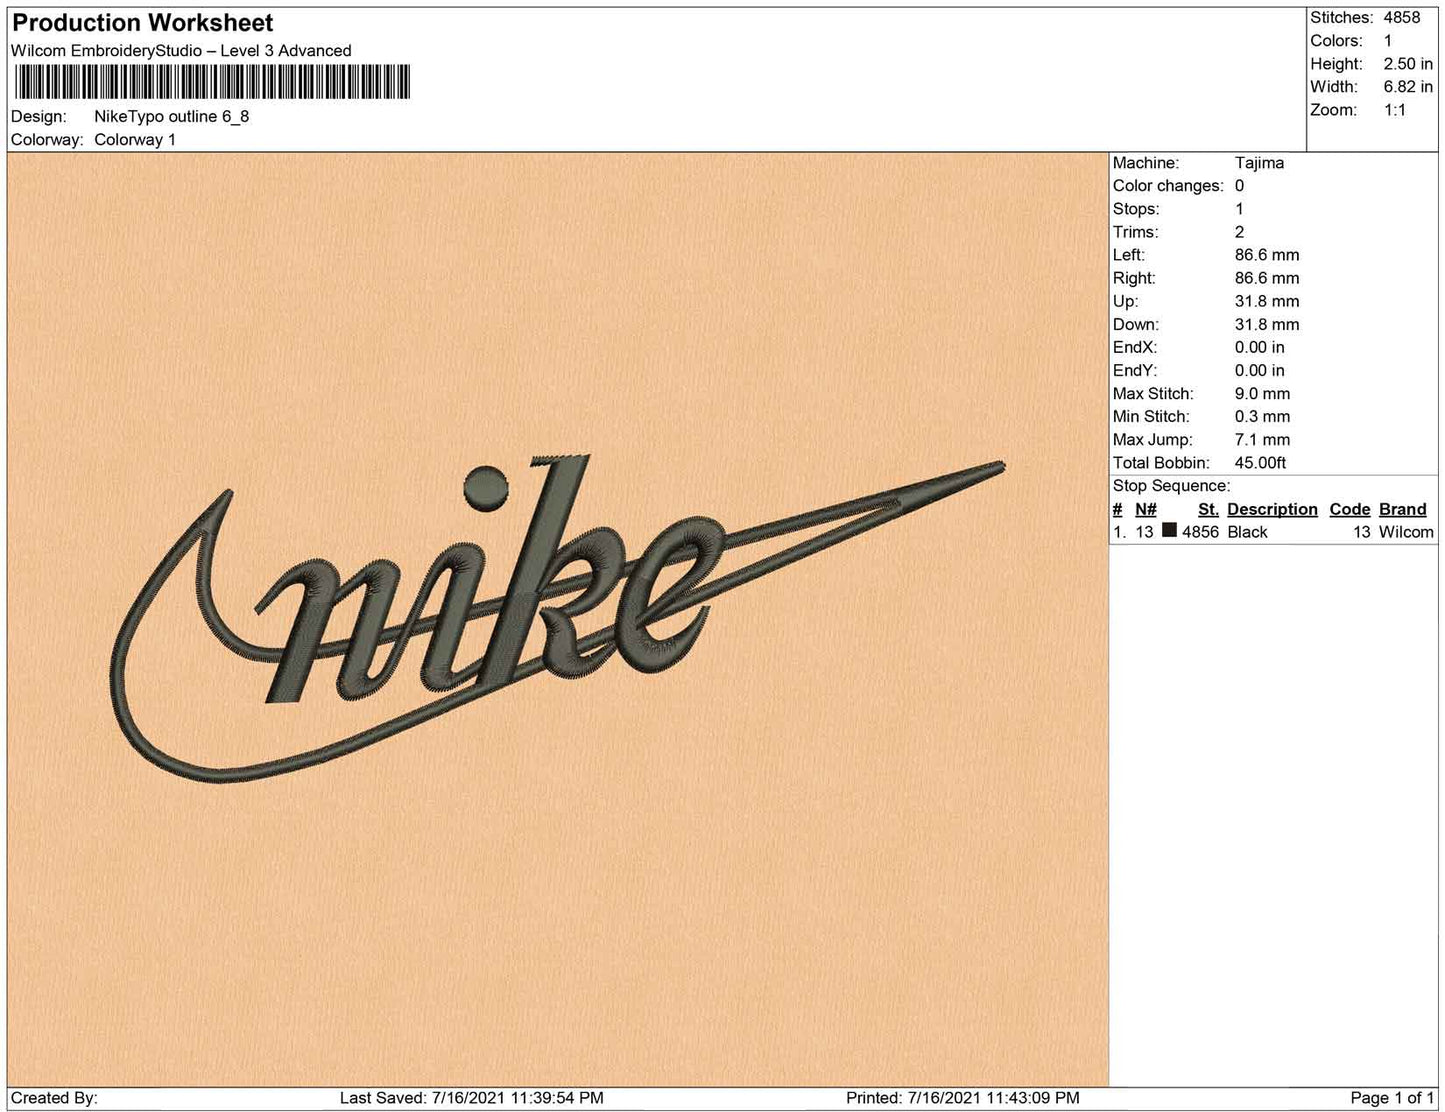The image size is (1445, 1112).
Task: Click the Color changes value 0
Action: (1240, 186)
